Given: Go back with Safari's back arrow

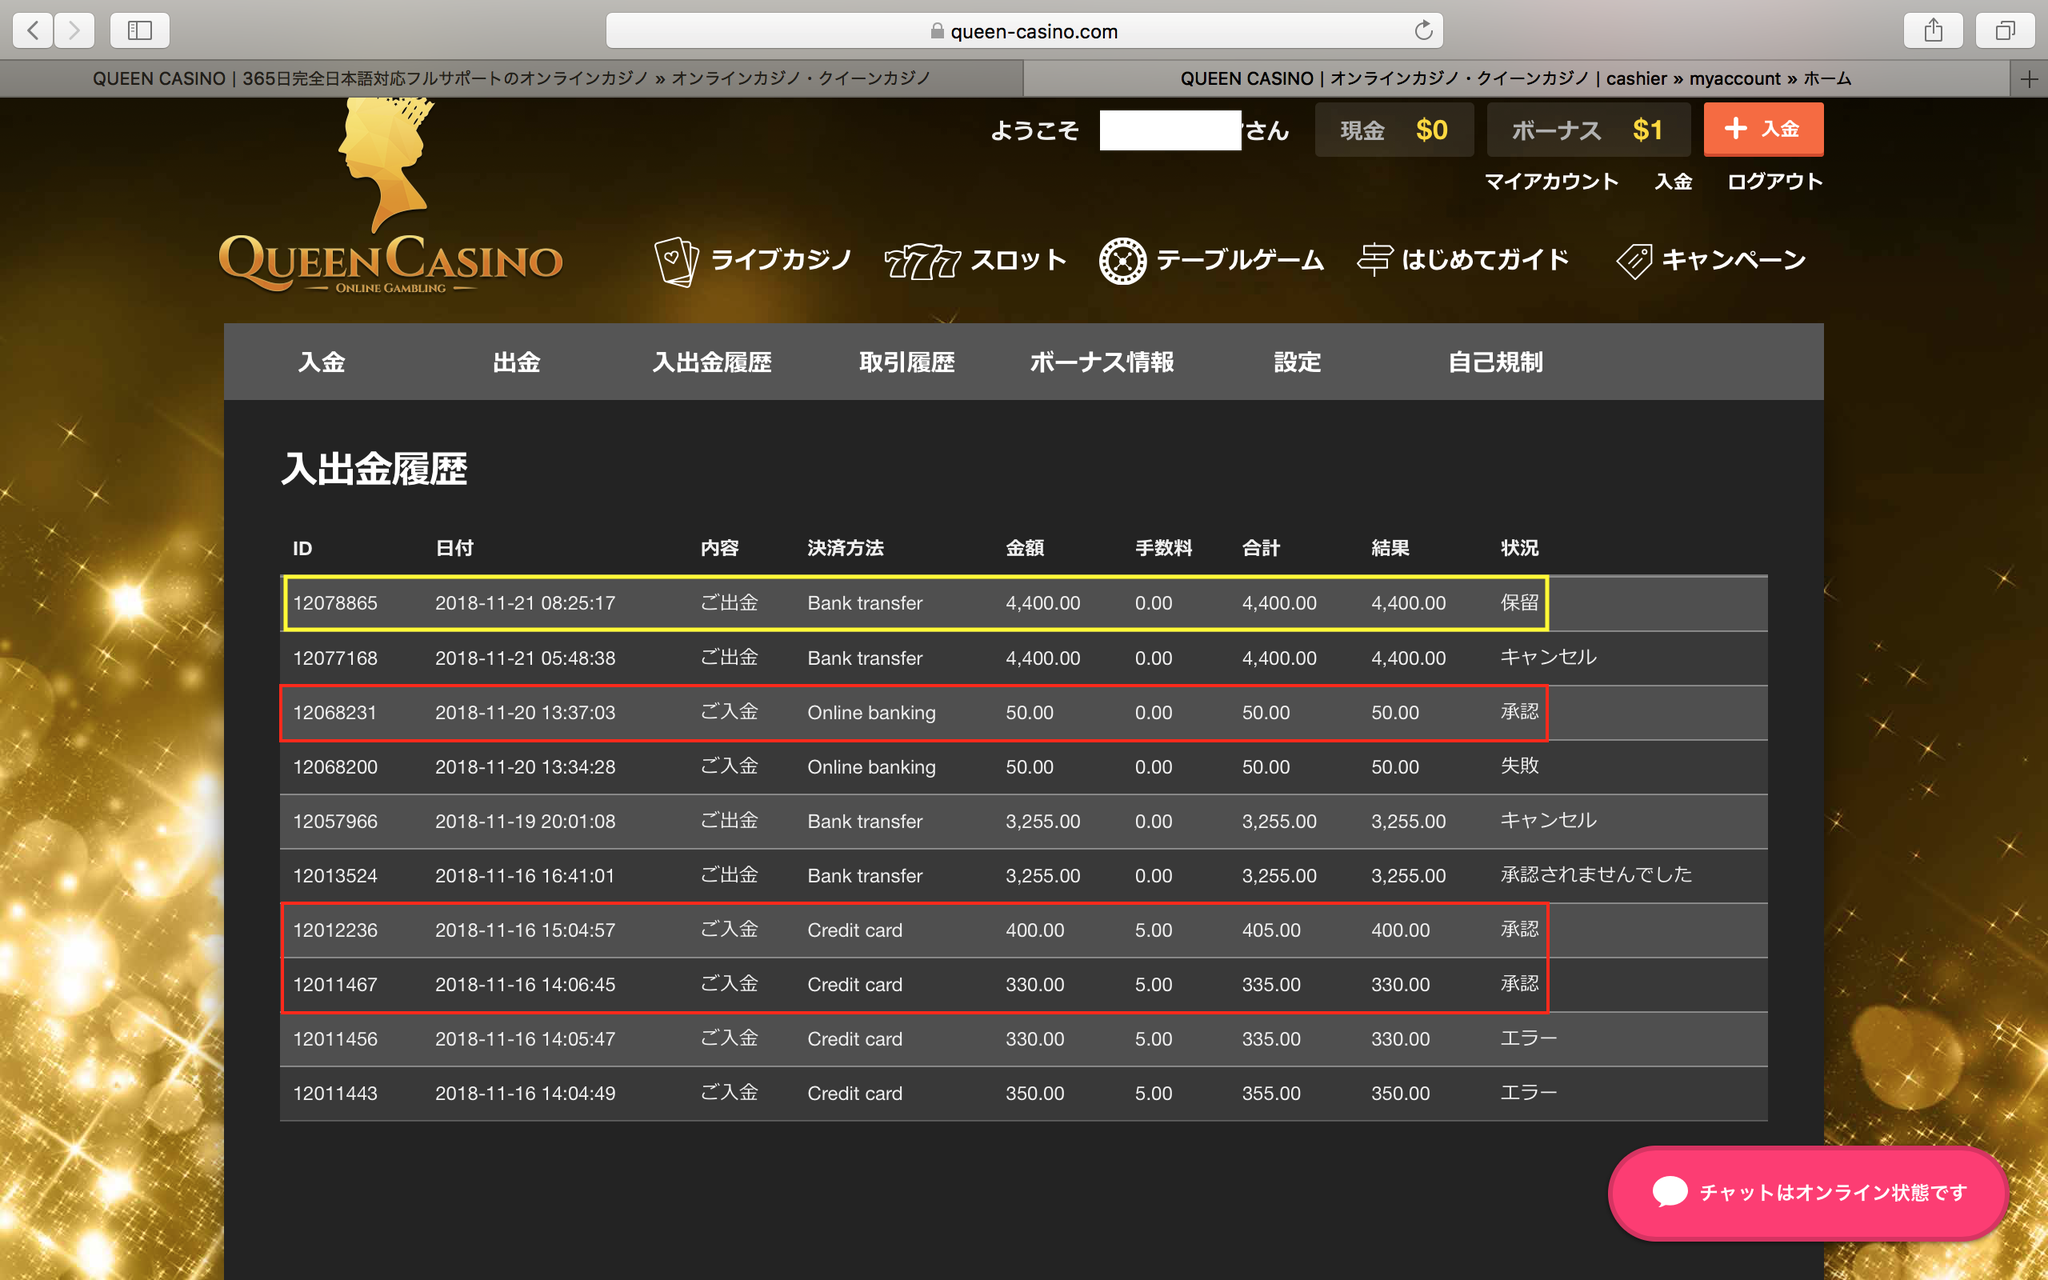Looking at the screenshot, I should tap(33, 30).
